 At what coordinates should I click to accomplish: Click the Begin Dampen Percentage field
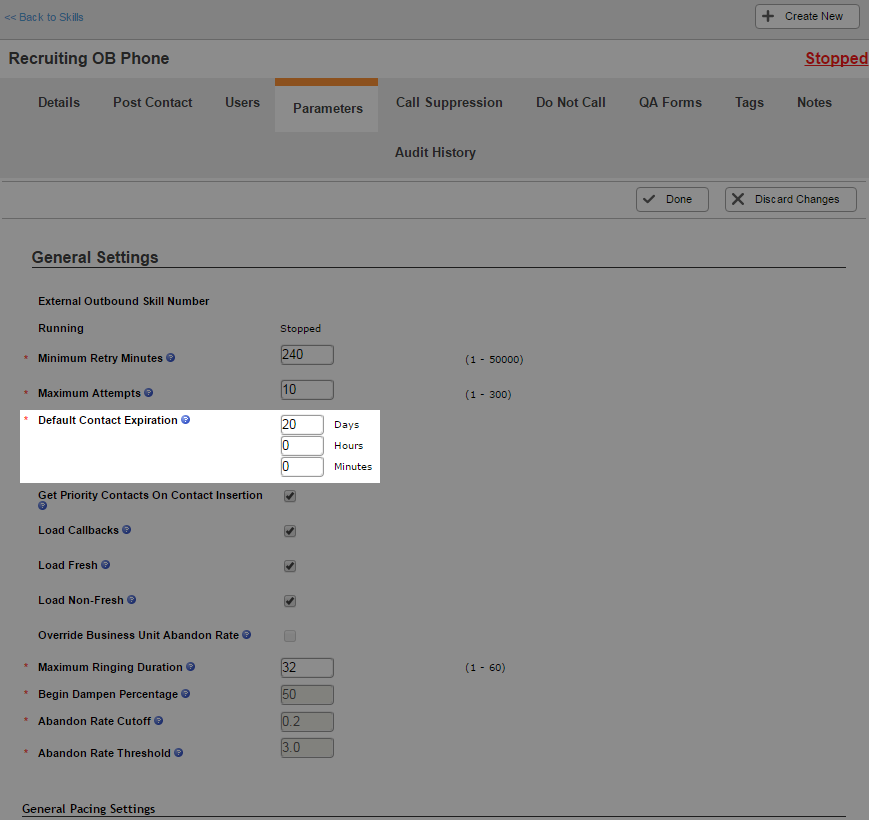(307, 695)
